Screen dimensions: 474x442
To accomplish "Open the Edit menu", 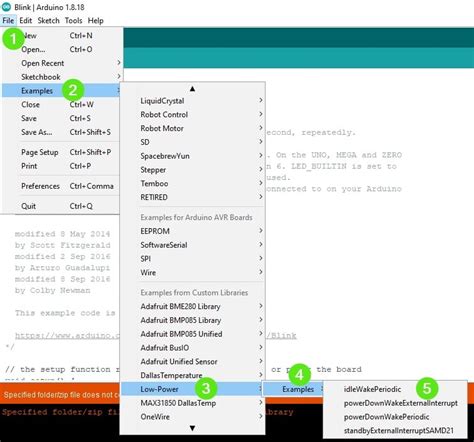I will coord(26,21).
